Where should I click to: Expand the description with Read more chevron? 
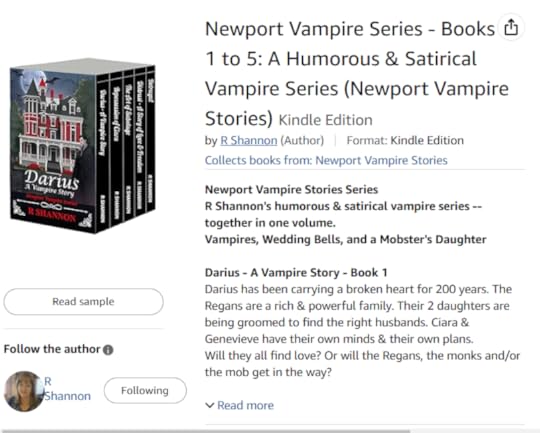209,405
